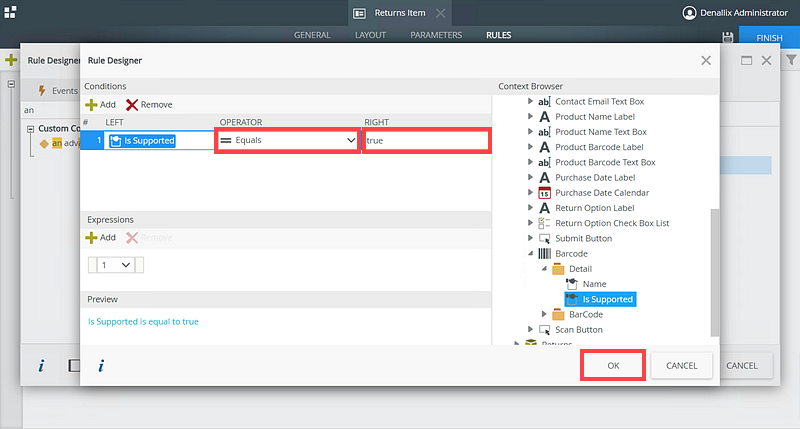Click the RIGHT value field containing true
The width and height of the screenshot is (800, 429).
click(x=426, y=140)
